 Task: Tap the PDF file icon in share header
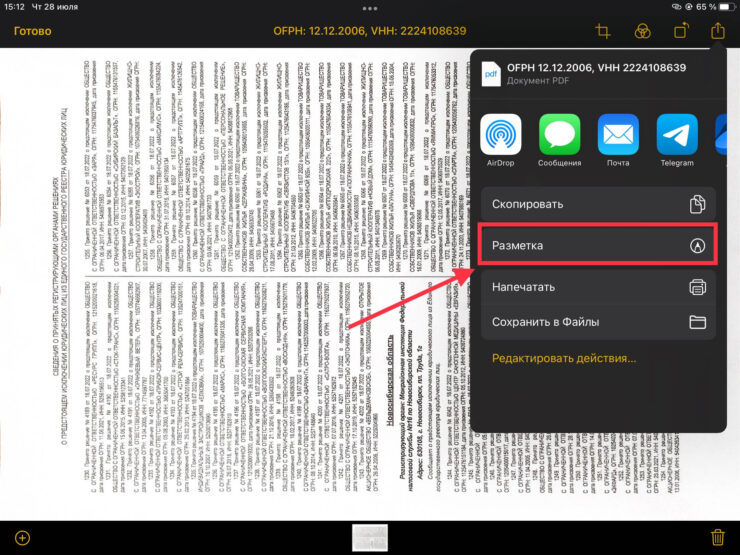pos(492,74)
